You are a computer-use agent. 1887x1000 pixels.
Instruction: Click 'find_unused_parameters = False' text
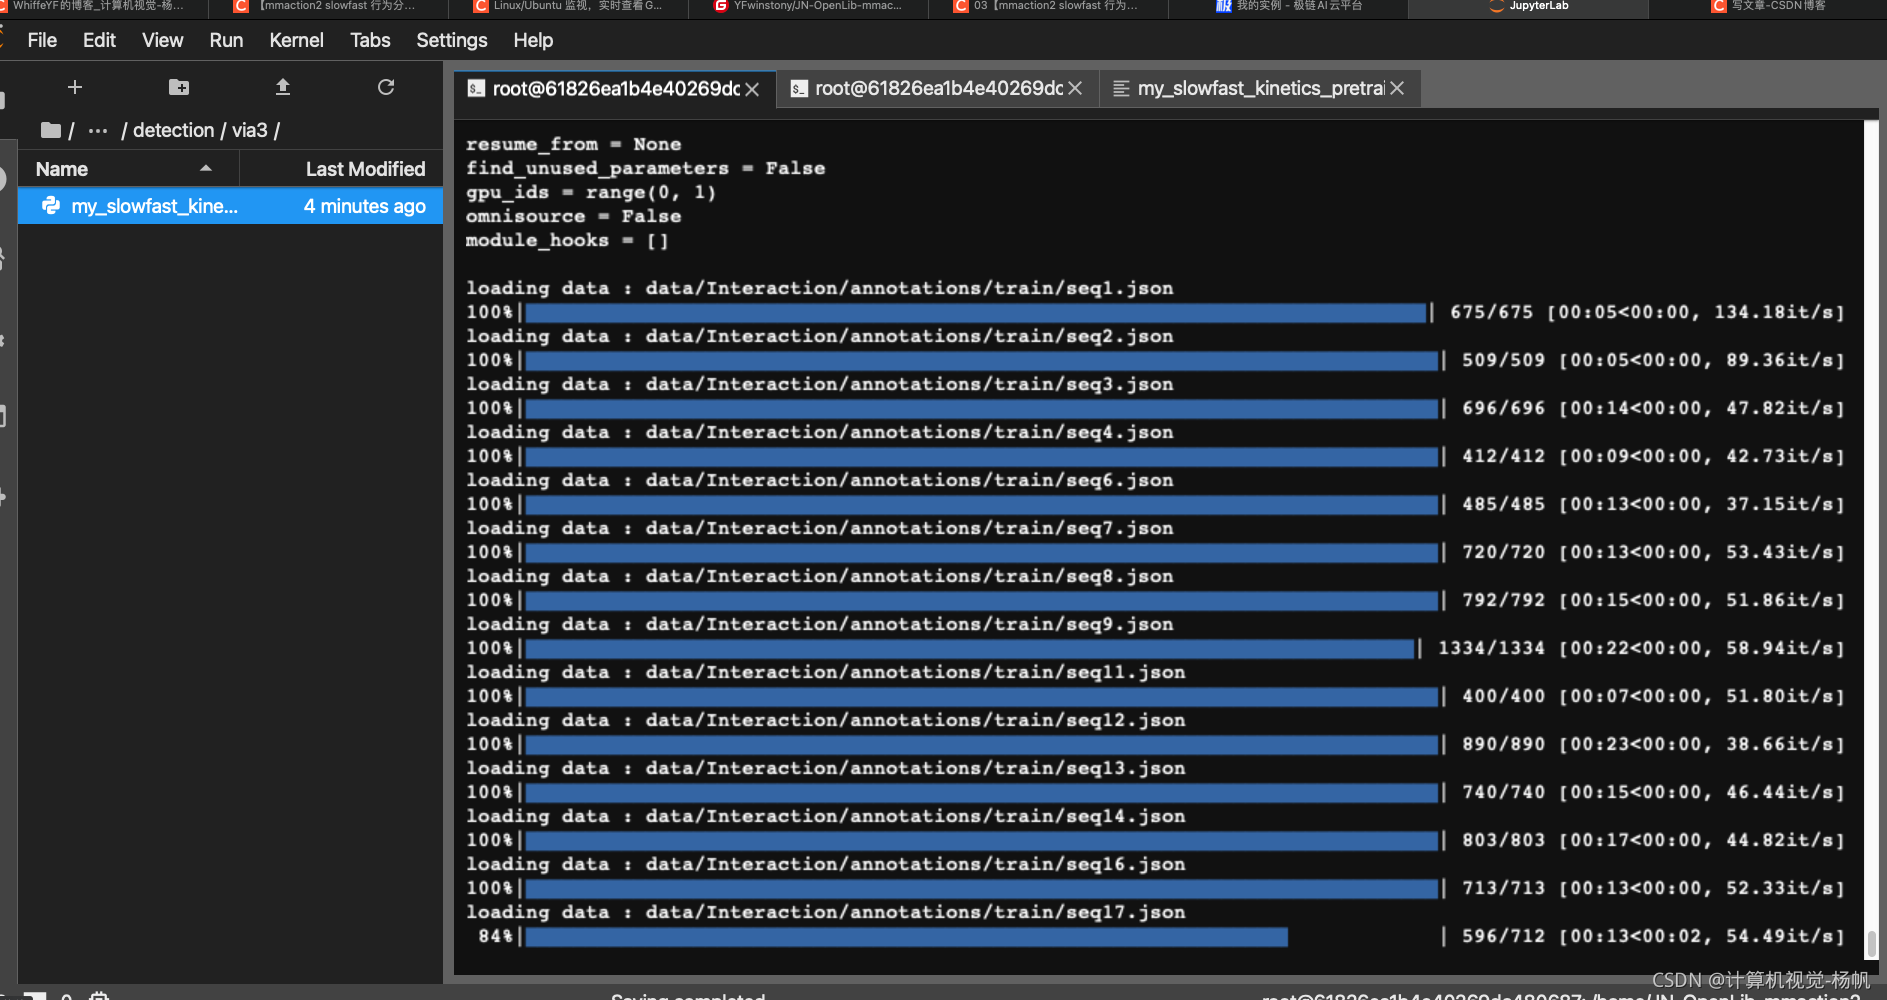(645, 169)
